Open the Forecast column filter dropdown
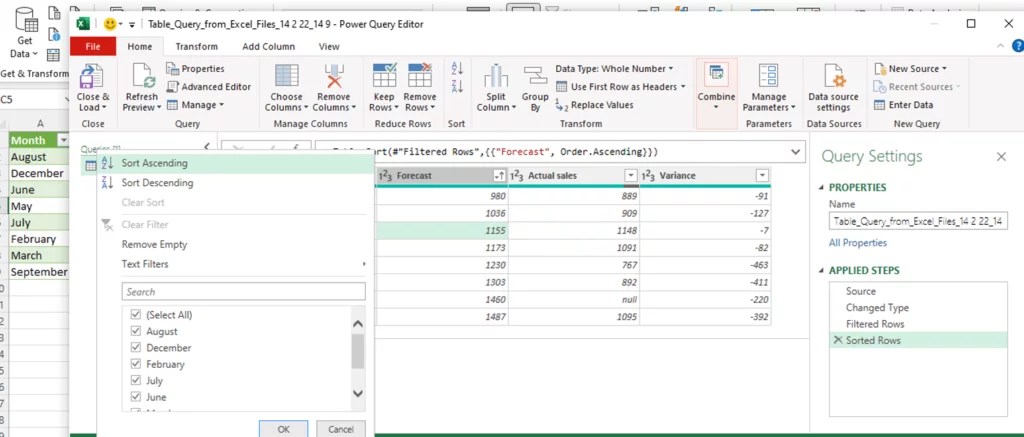The image size is (1024, 437). pyautogui.click(x=499, y=175)
